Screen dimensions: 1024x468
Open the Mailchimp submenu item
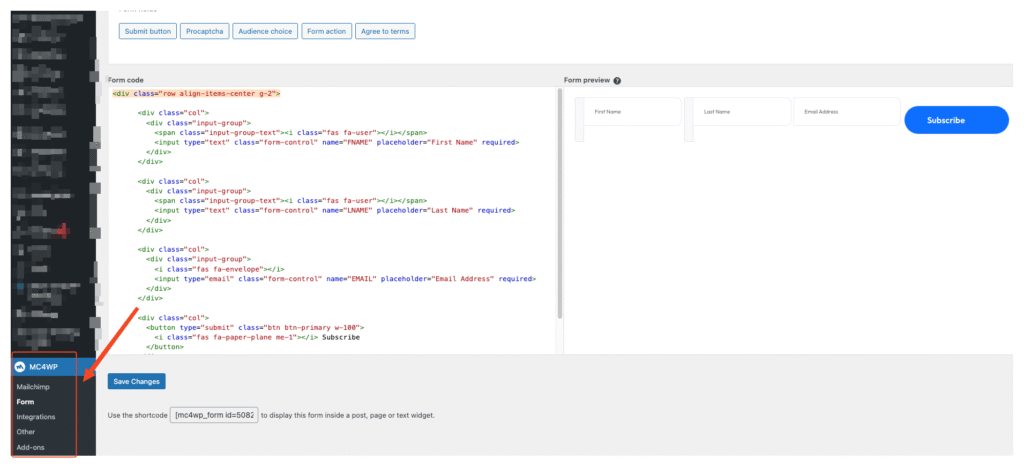click(x=33, y=386)
